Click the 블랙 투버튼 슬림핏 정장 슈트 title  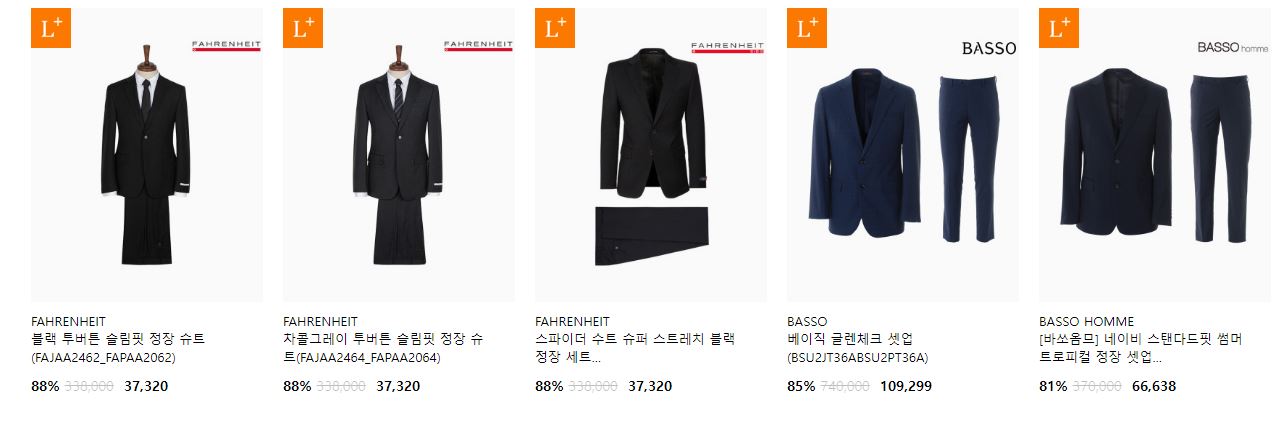pos(118,339)
